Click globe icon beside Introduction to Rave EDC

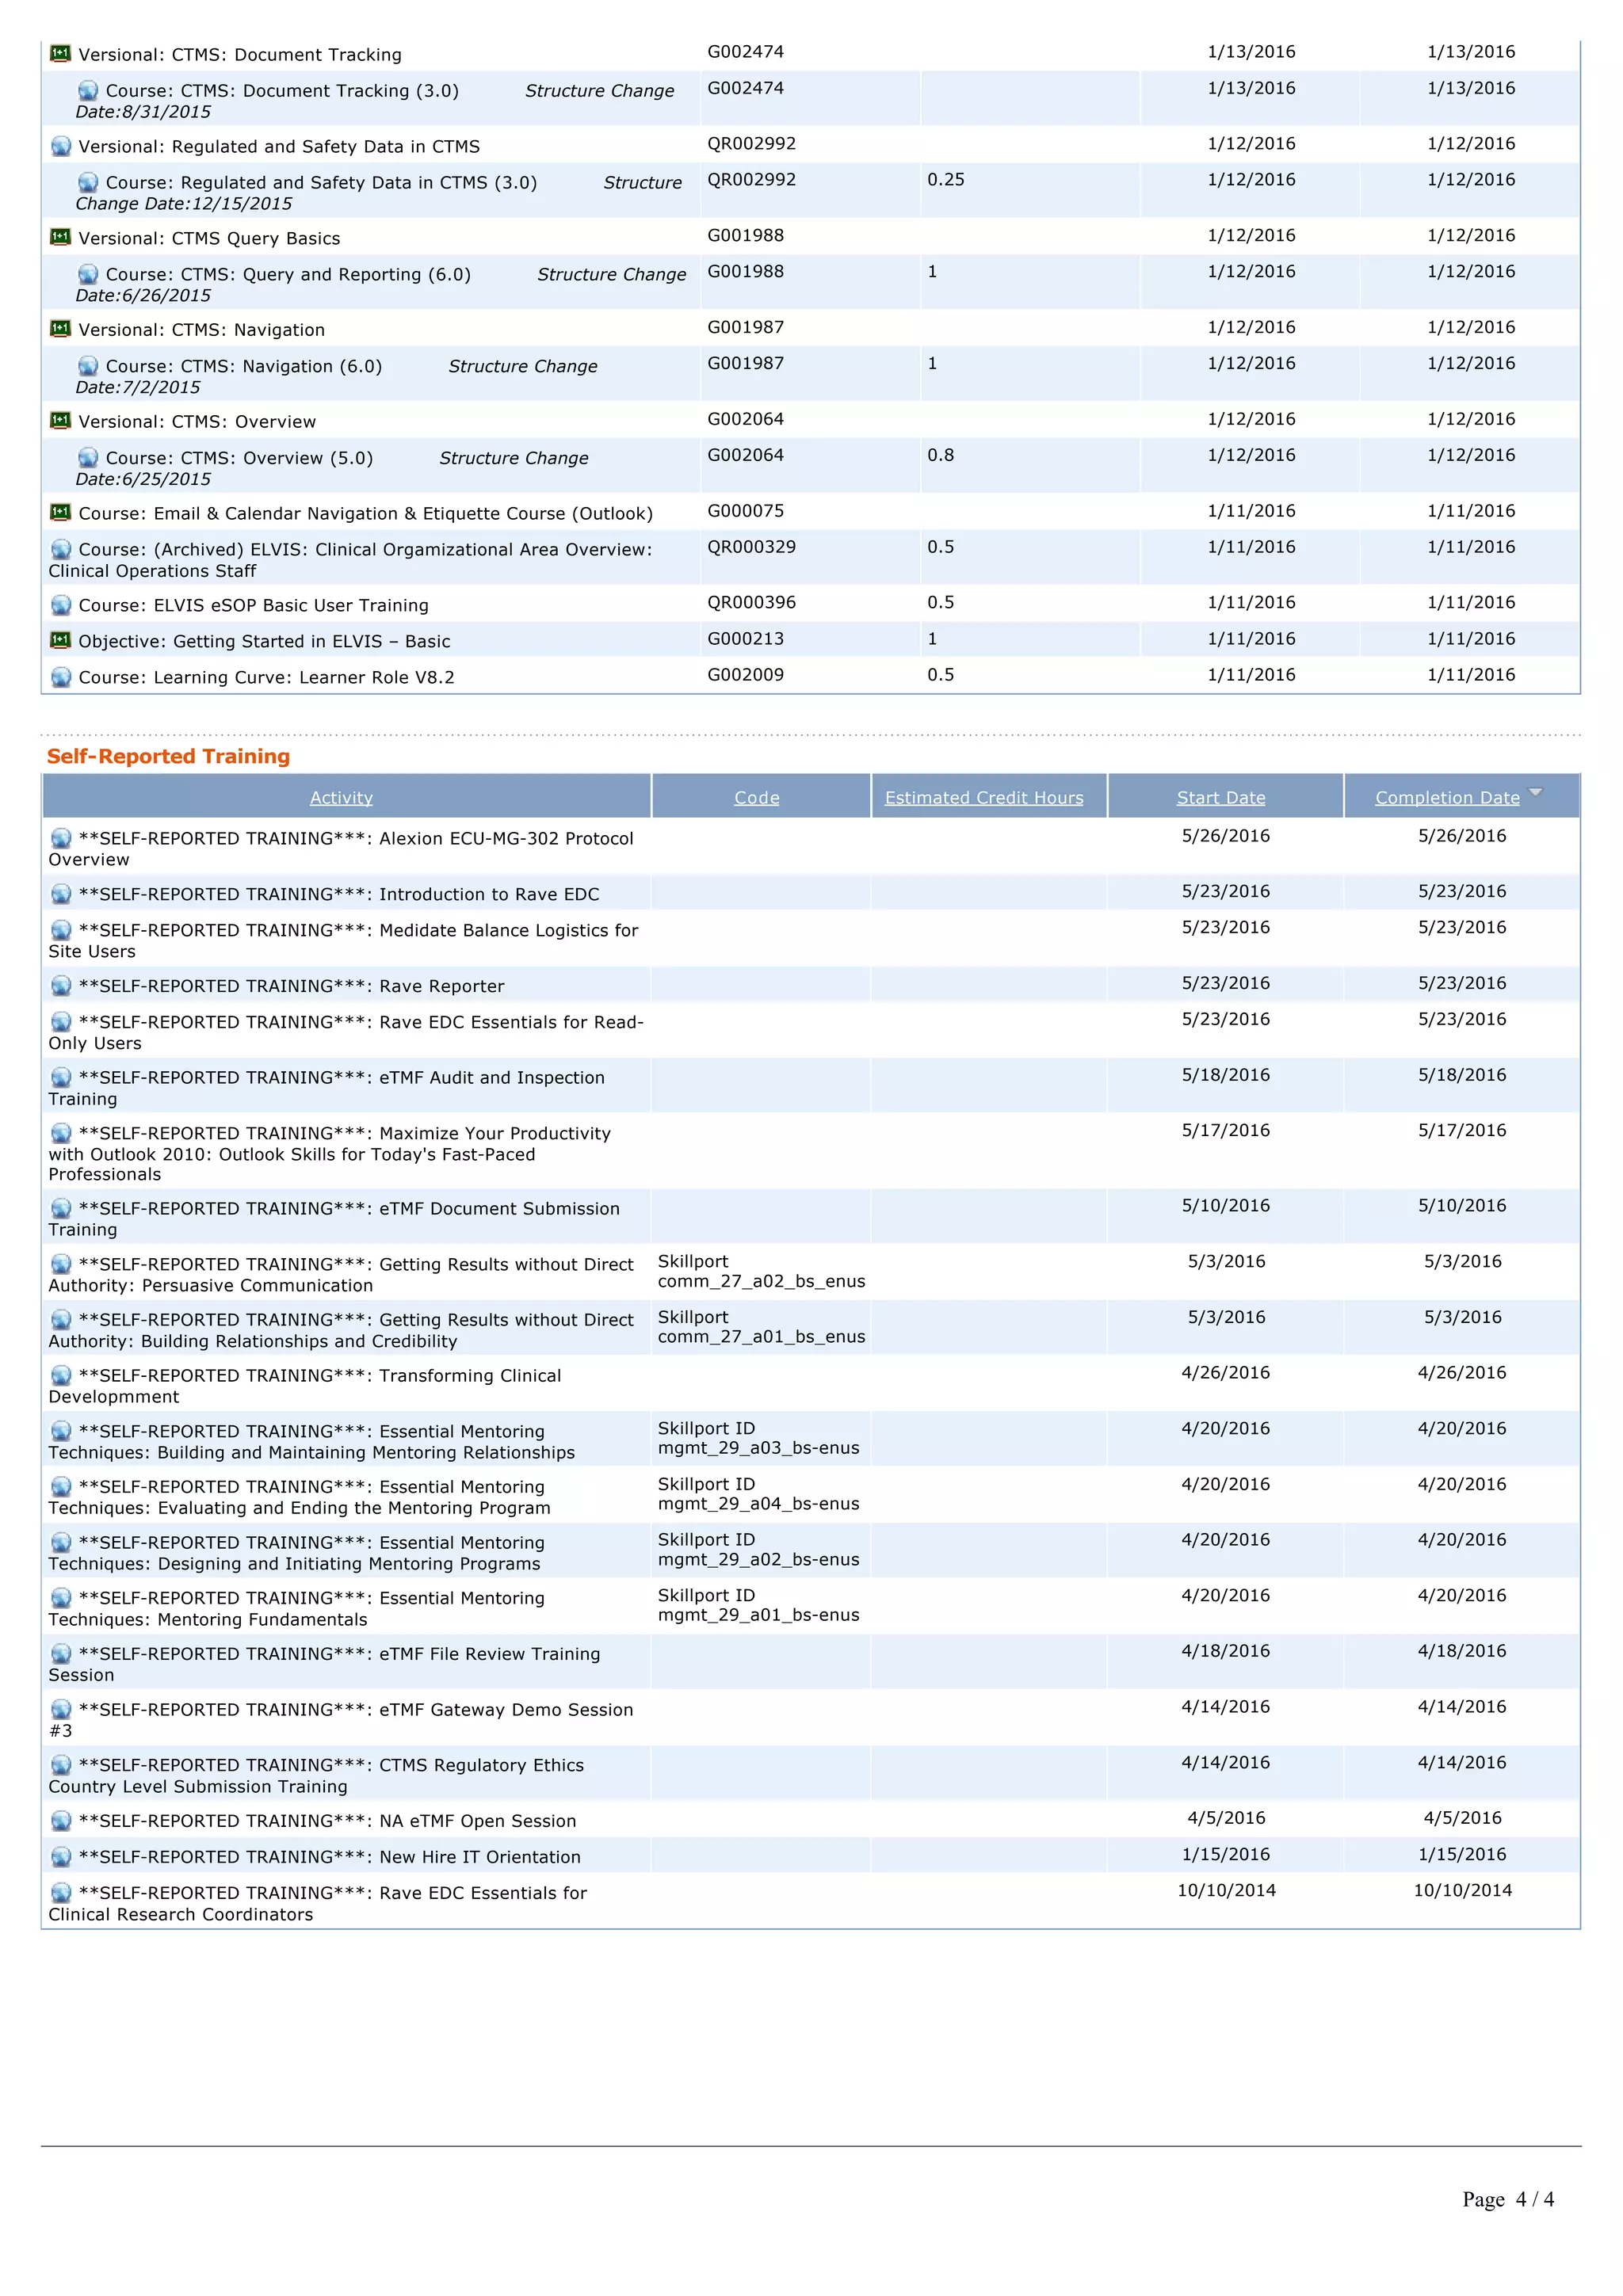(60, 894)
